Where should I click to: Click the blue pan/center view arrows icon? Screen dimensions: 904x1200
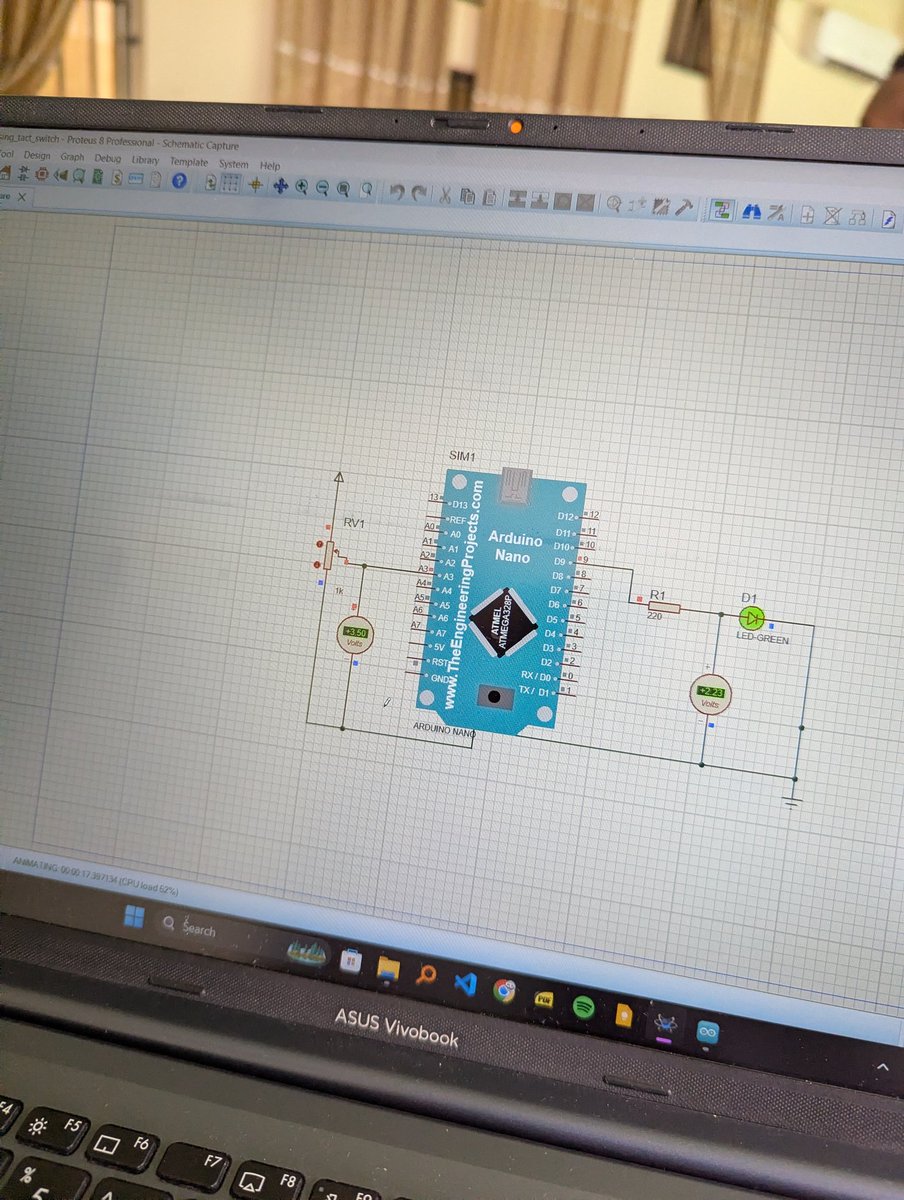coord(280,186)
